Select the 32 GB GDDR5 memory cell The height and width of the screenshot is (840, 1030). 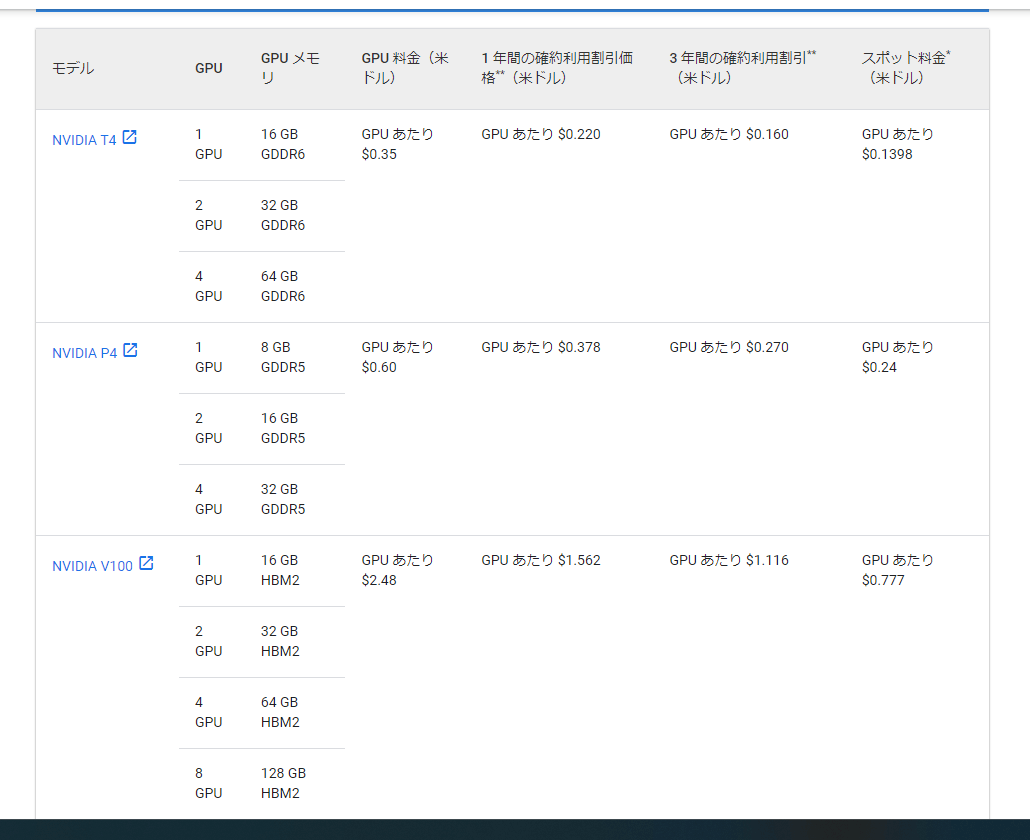click(283, 498)
